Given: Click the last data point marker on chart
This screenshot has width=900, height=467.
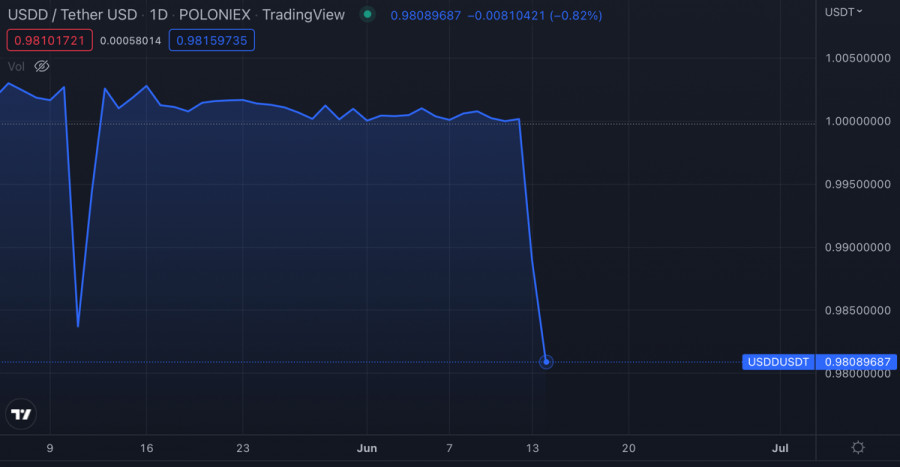Looking at the screenshot, I should coord(546,361).
